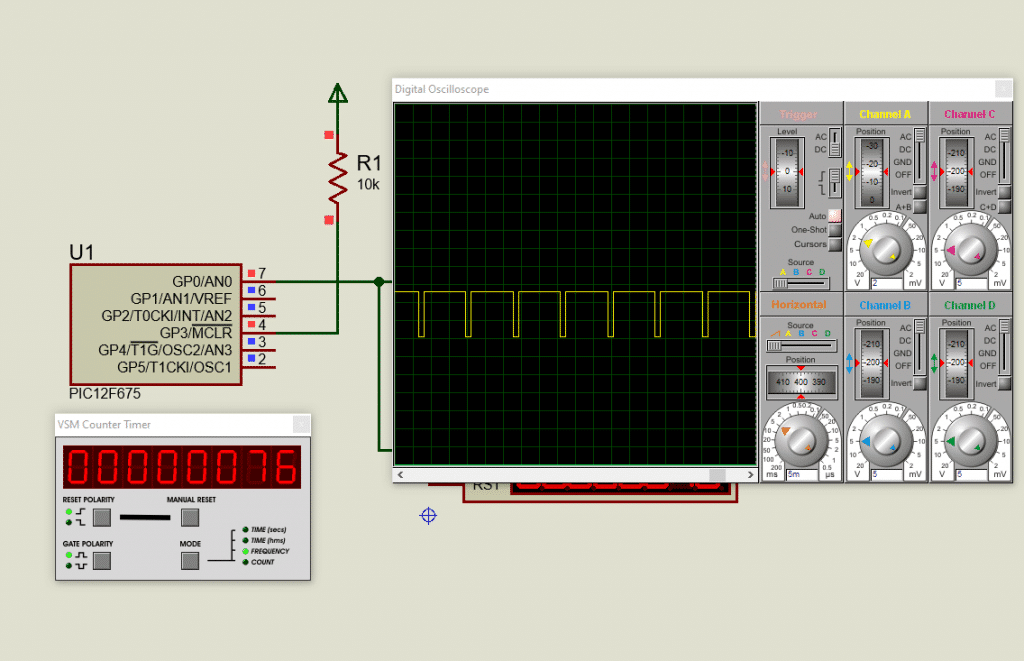Click the blue Channel B position arrows icon

[x=850, y=363]
